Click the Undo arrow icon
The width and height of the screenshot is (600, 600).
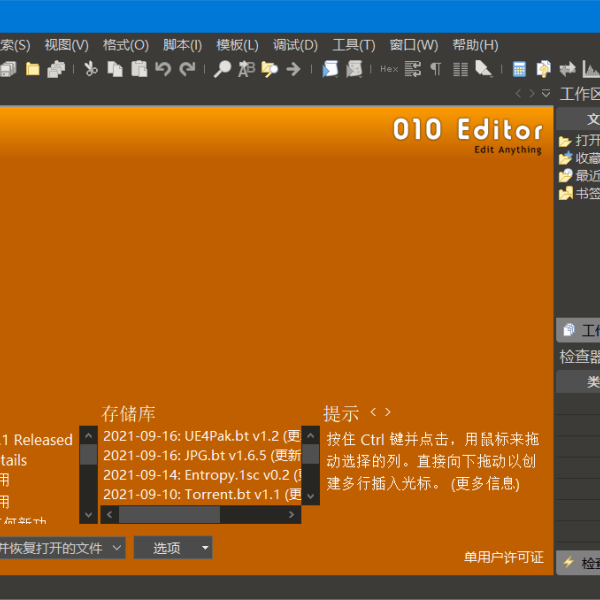point(163,69)
